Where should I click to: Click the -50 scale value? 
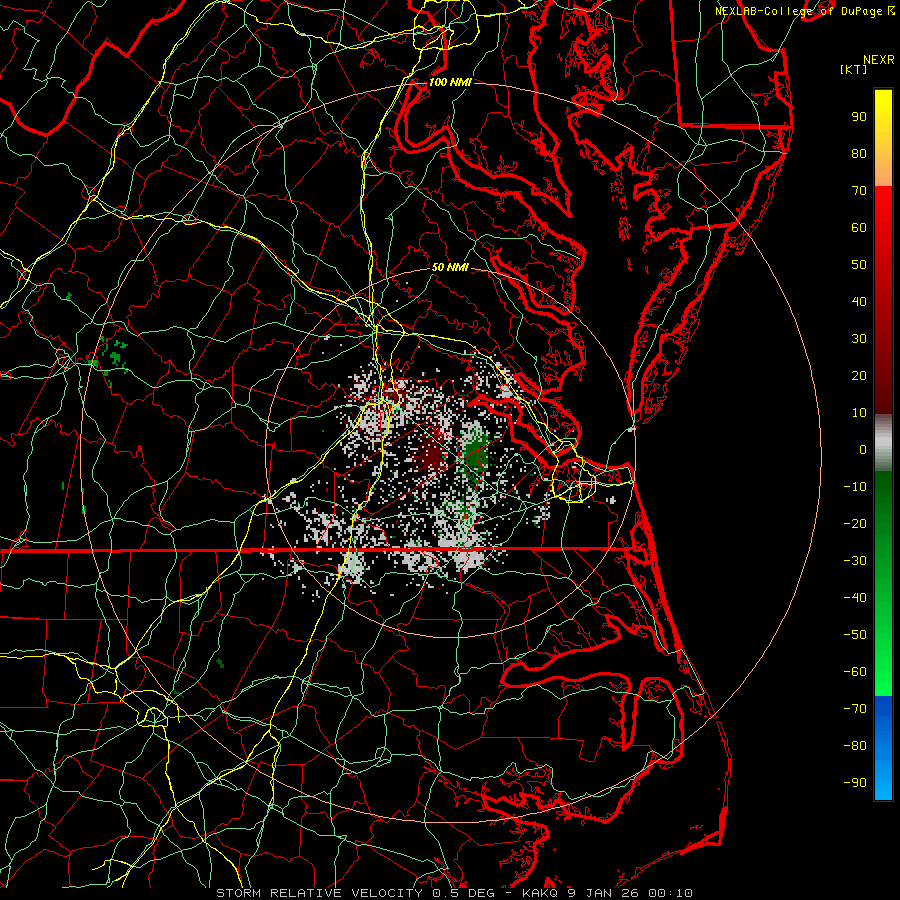point(855,635)
